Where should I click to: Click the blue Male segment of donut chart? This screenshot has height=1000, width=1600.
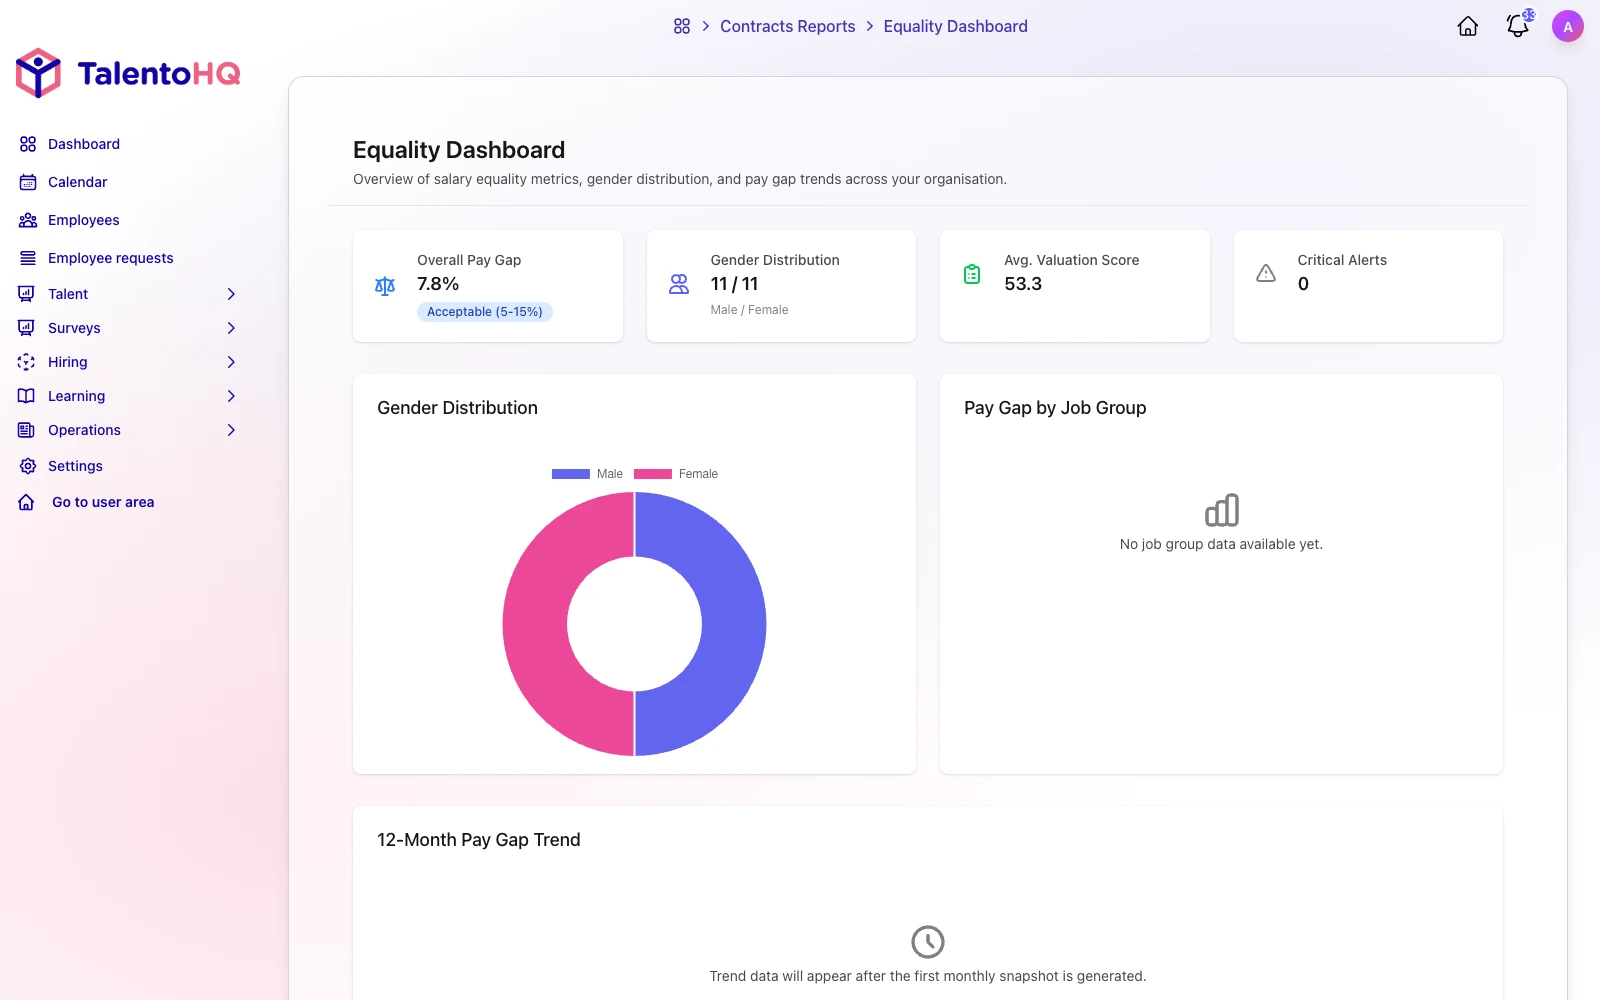coord(733,624)
